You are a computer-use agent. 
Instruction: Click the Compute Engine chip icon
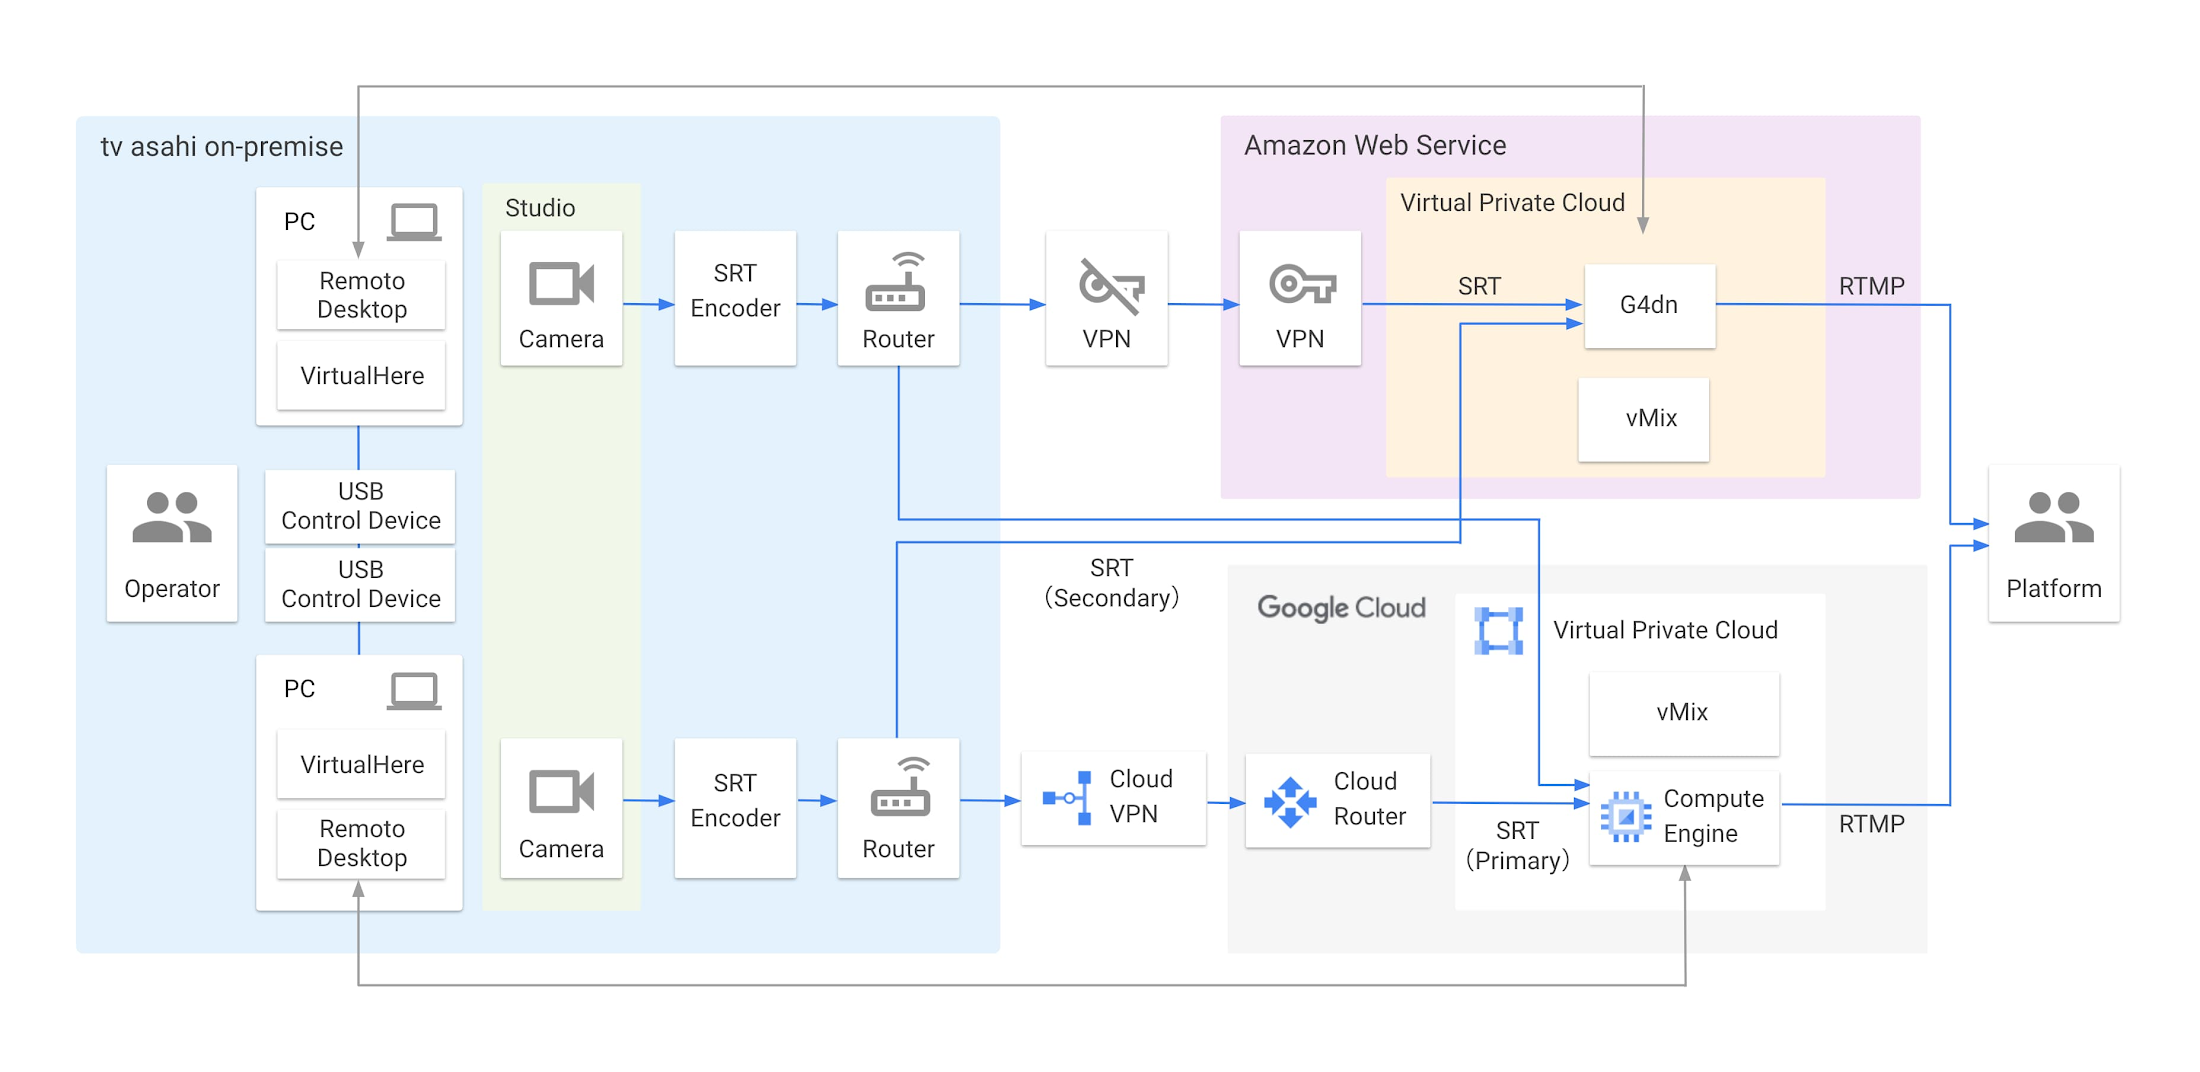1626,817
